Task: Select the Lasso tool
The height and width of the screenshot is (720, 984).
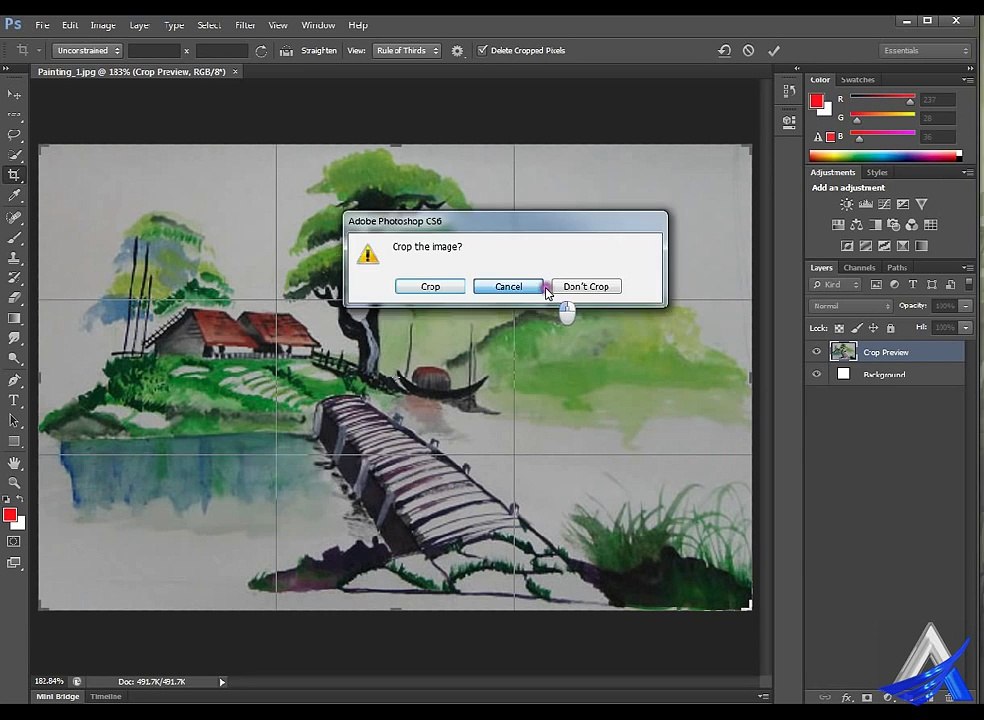Action: pyautogui.click(x=14, y=134)
